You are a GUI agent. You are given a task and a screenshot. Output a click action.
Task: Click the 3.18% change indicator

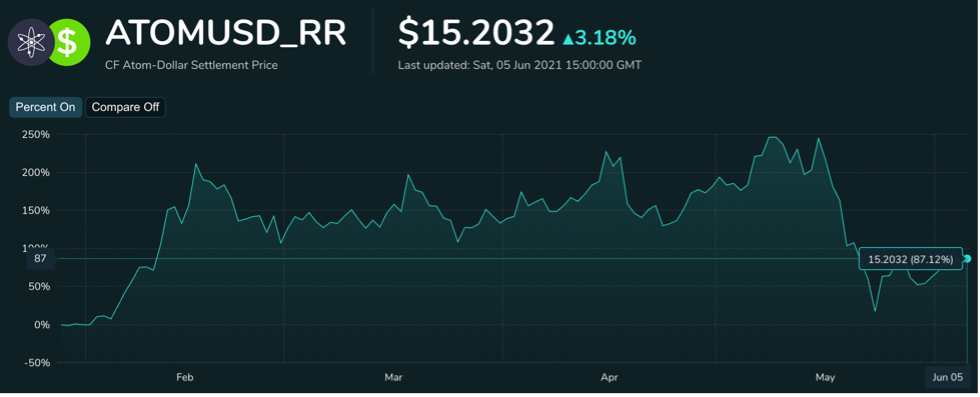click(599, 38)
